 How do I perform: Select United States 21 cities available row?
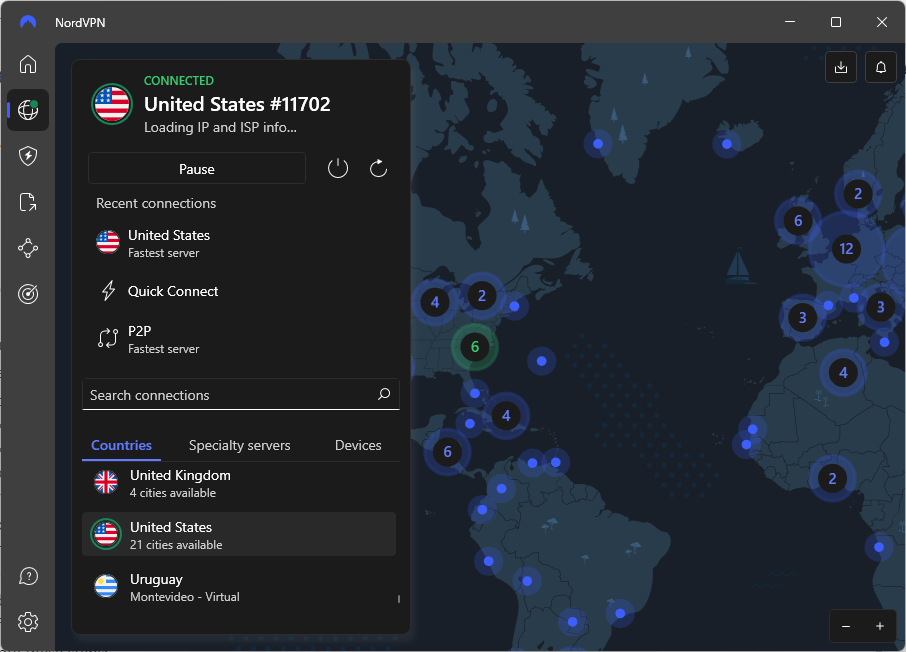pos(239,534)
